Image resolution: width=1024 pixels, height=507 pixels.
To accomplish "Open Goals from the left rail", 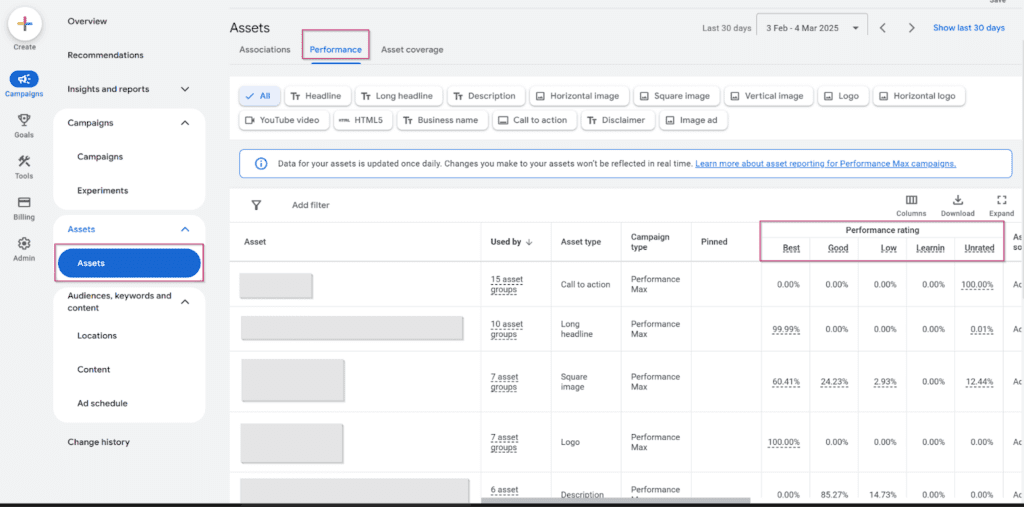I will pos(24,125).
